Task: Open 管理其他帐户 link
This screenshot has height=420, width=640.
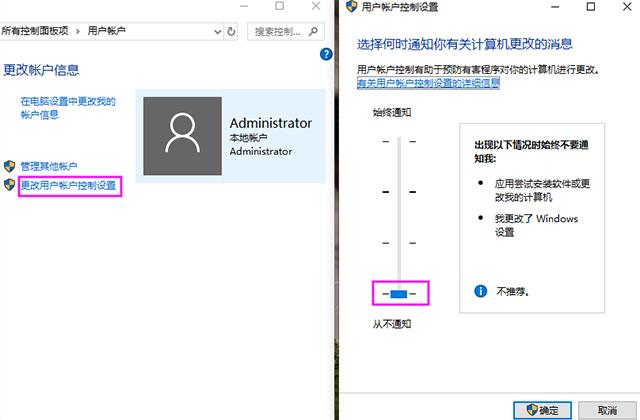Action: point(49,166)
